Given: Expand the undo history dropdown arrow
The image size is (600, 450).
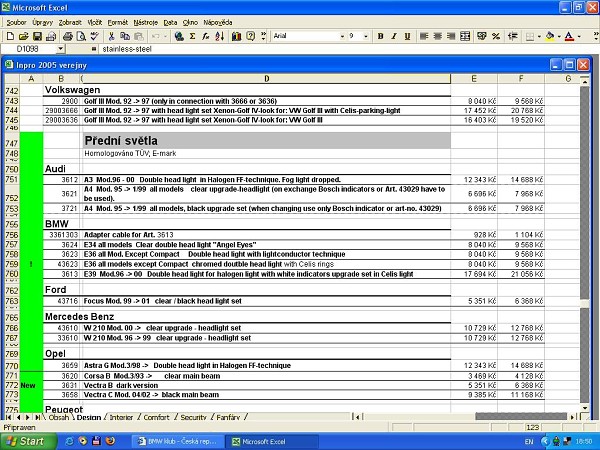Looking at the screenshot, I should coord(165,36).
